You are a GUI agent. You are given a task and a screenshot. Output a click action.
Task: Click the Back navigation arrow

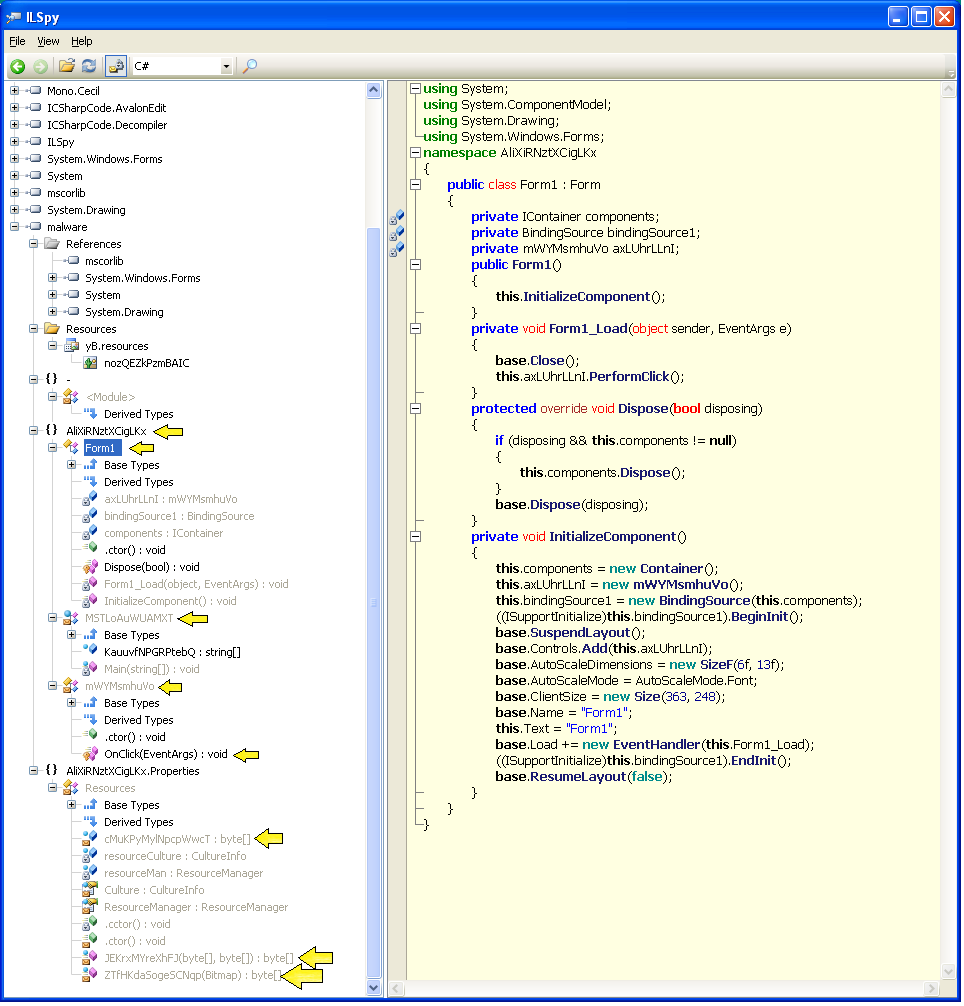[17, 66]
